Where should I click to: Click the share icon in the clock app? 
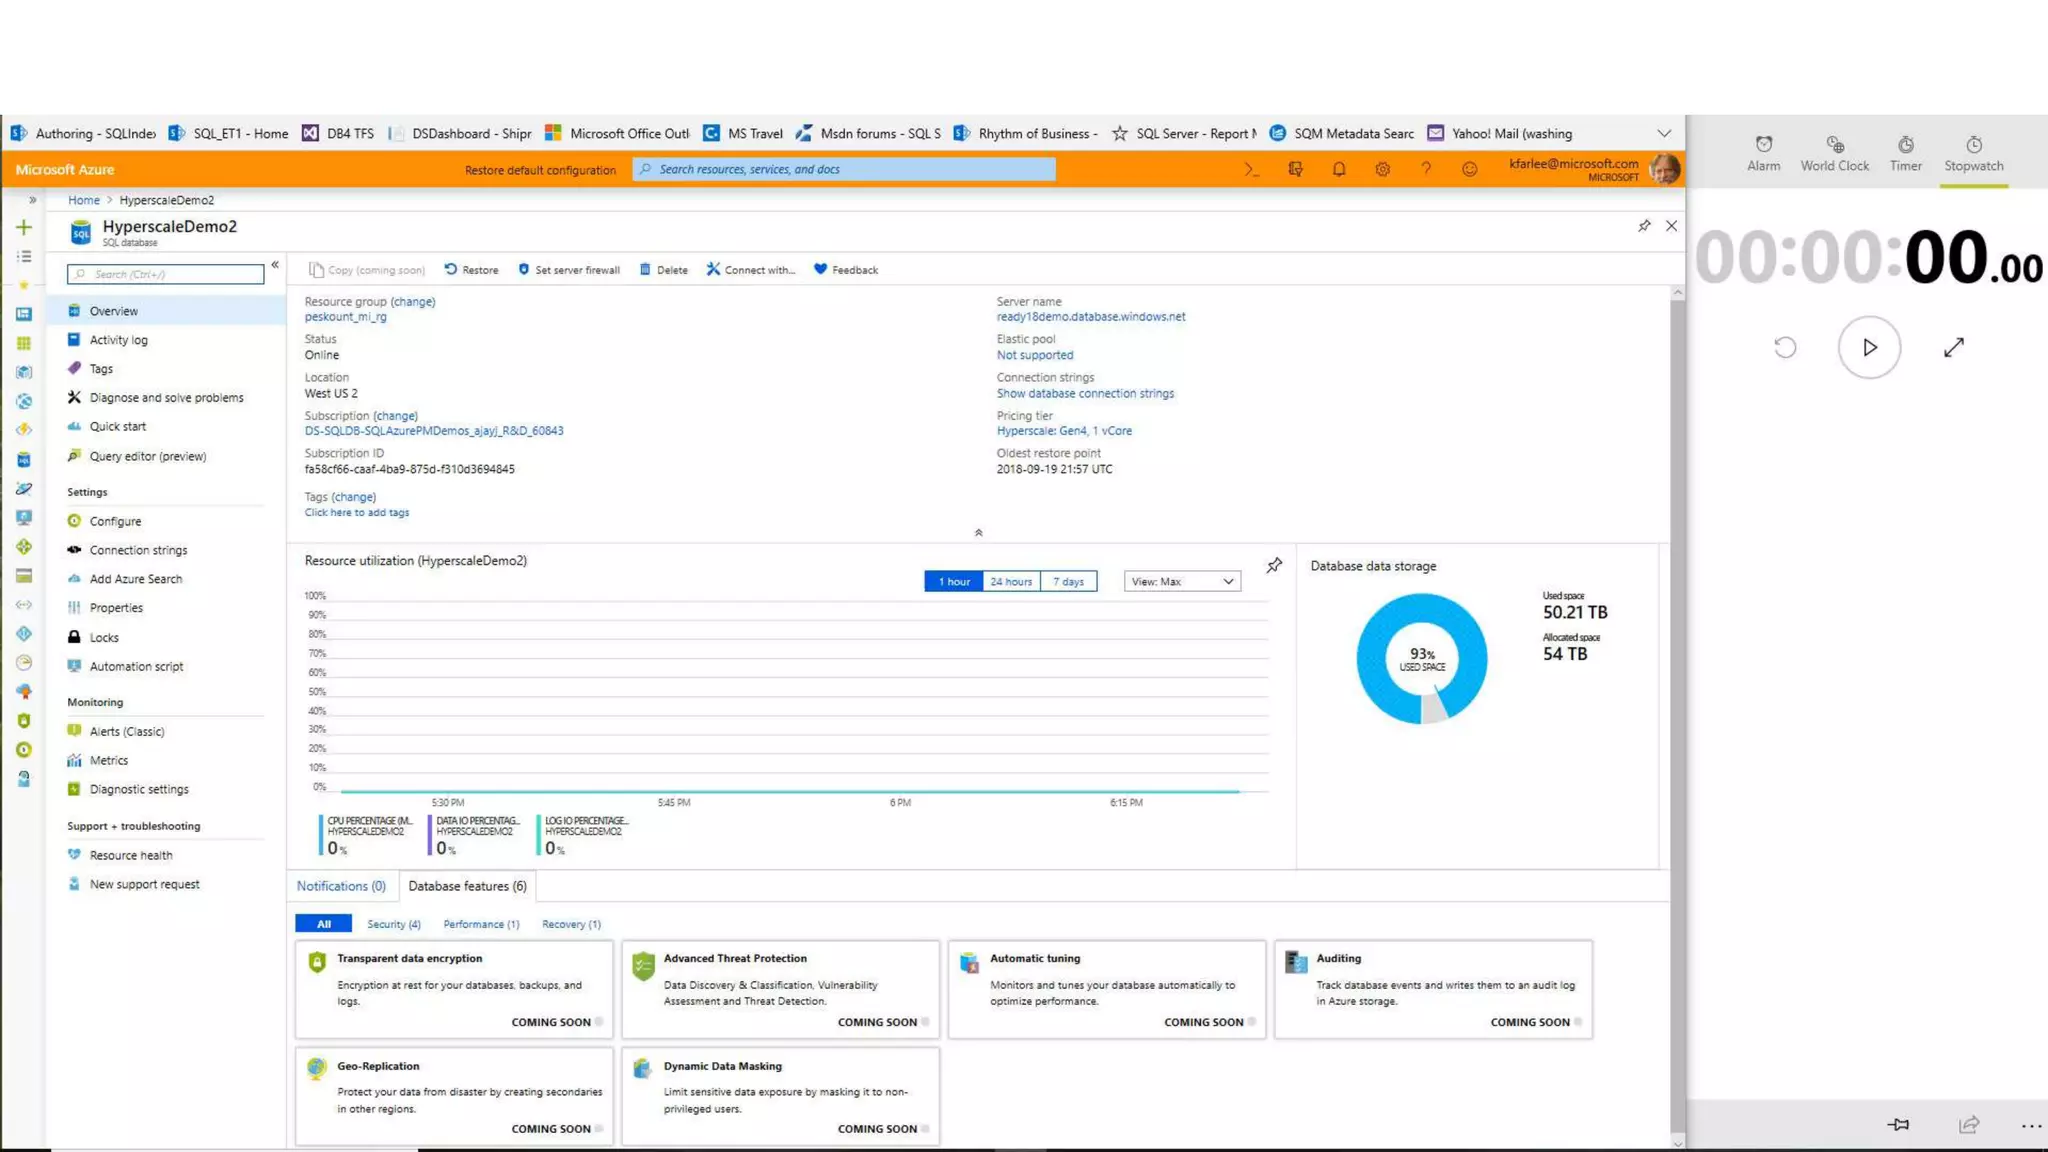[x=1969, y=1124]
